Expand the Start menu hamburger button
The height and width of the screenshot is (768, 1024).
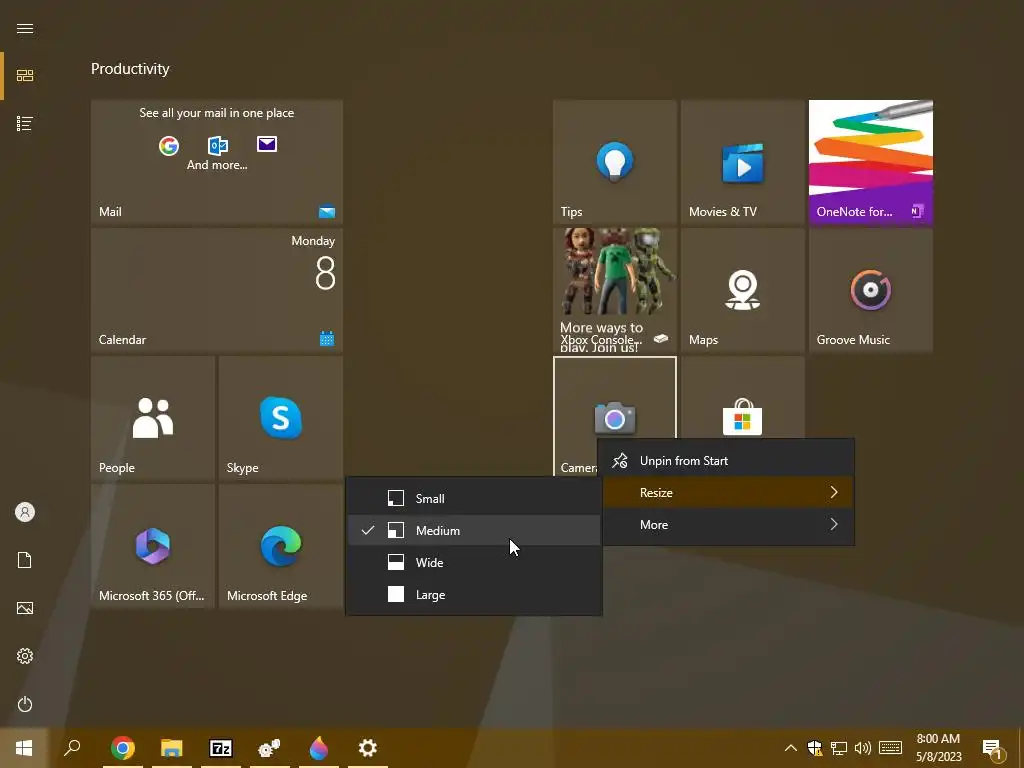pos(25,28)
